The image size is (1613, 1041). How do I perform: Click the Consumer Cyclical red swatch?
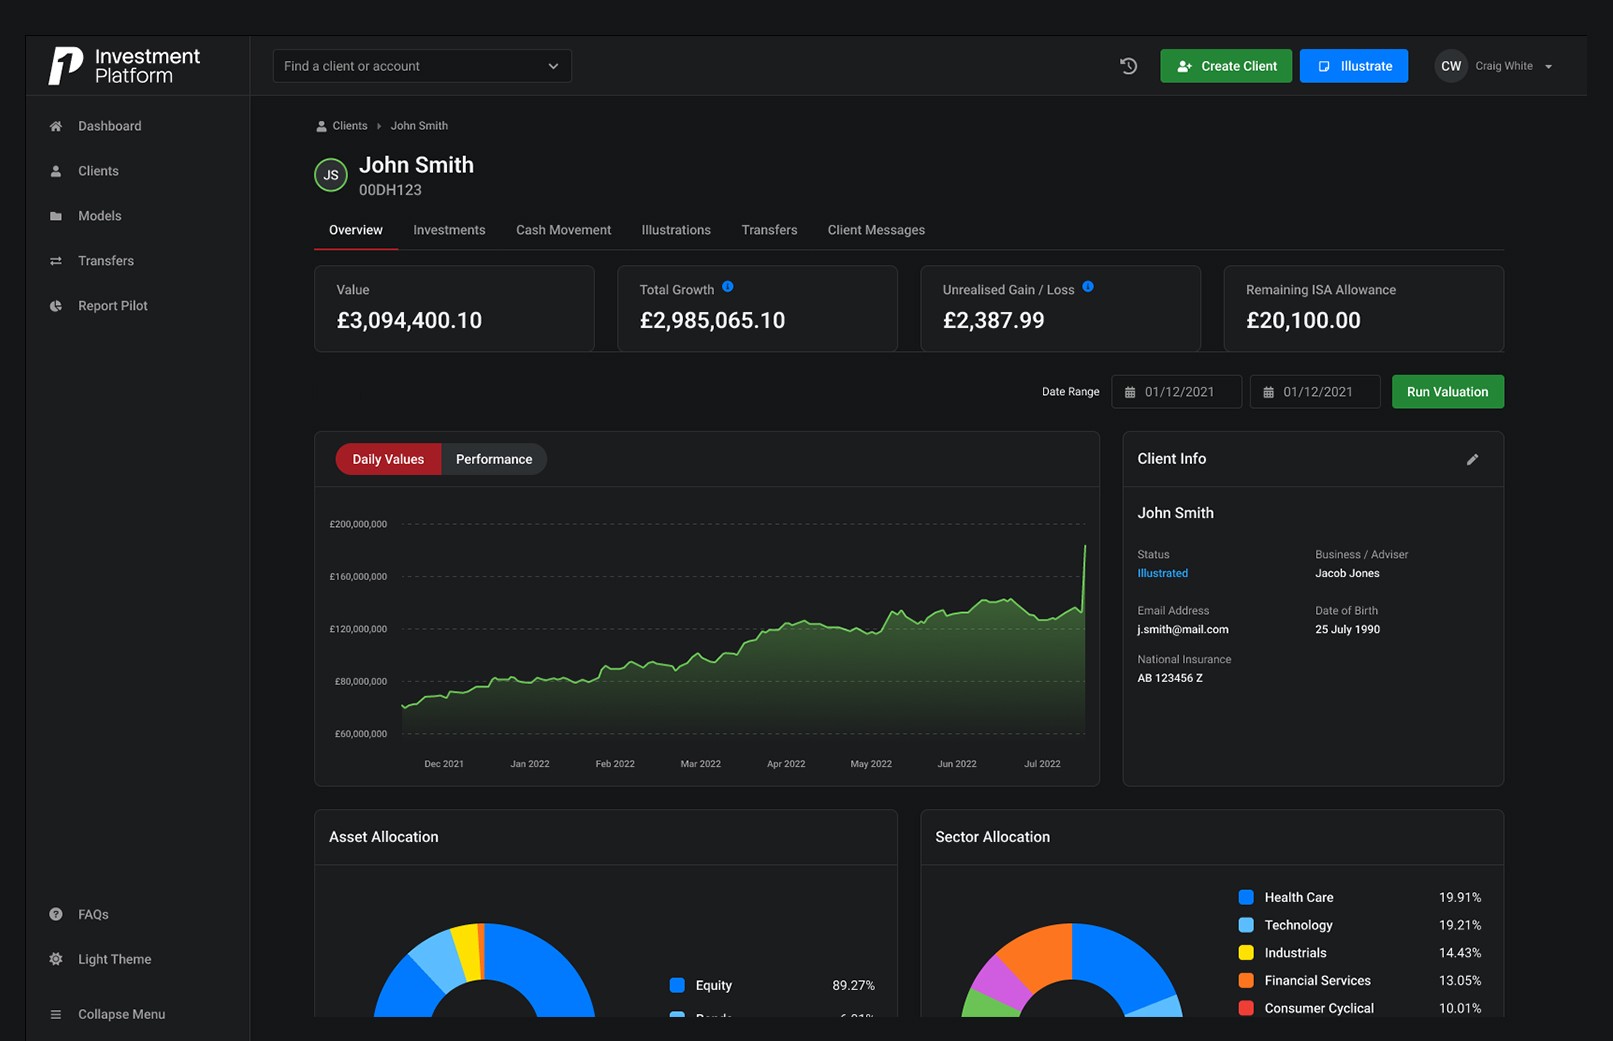(x=1246, y=1008)
